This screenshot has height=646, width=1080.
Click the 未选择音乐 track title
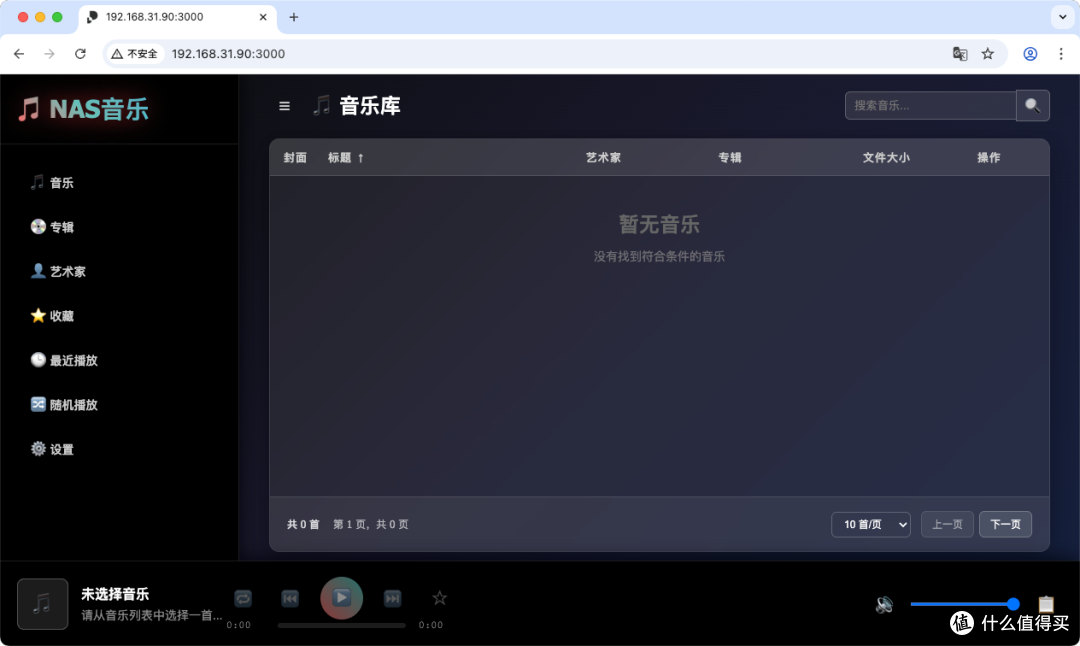(x=115, y=594)
